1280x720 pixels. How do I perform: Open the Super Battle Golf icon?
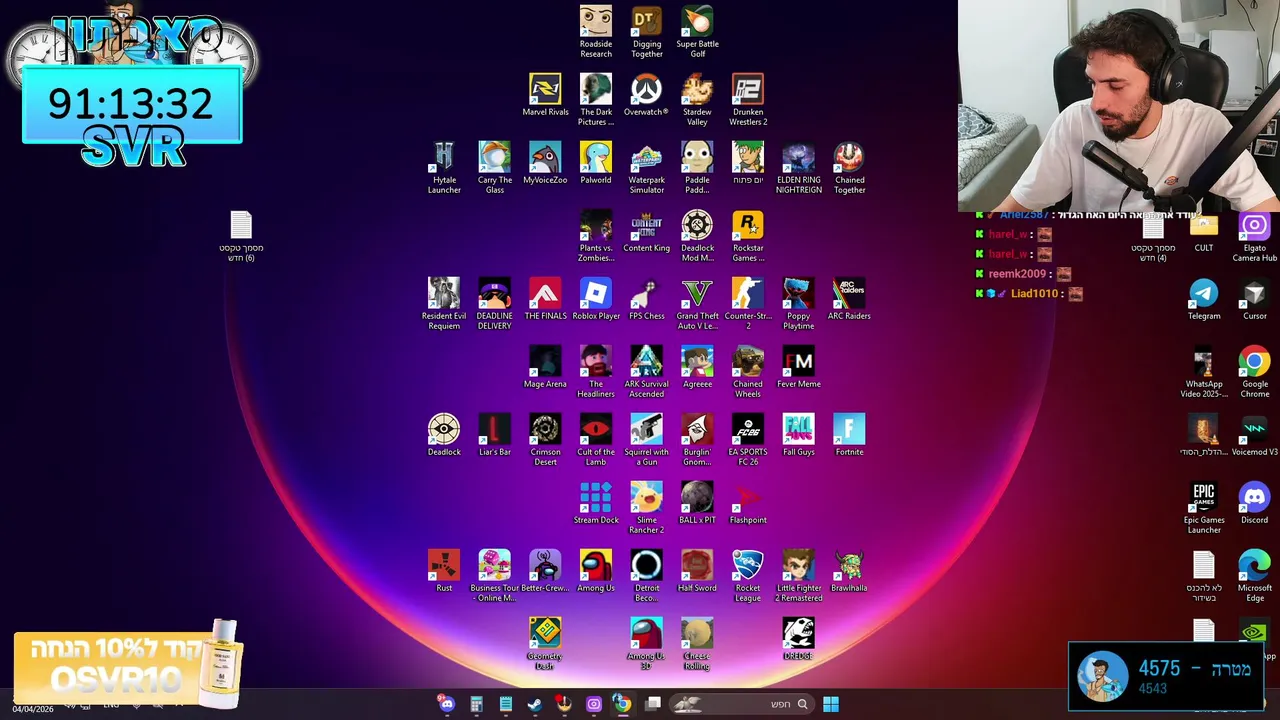click(x=698, y=31)
